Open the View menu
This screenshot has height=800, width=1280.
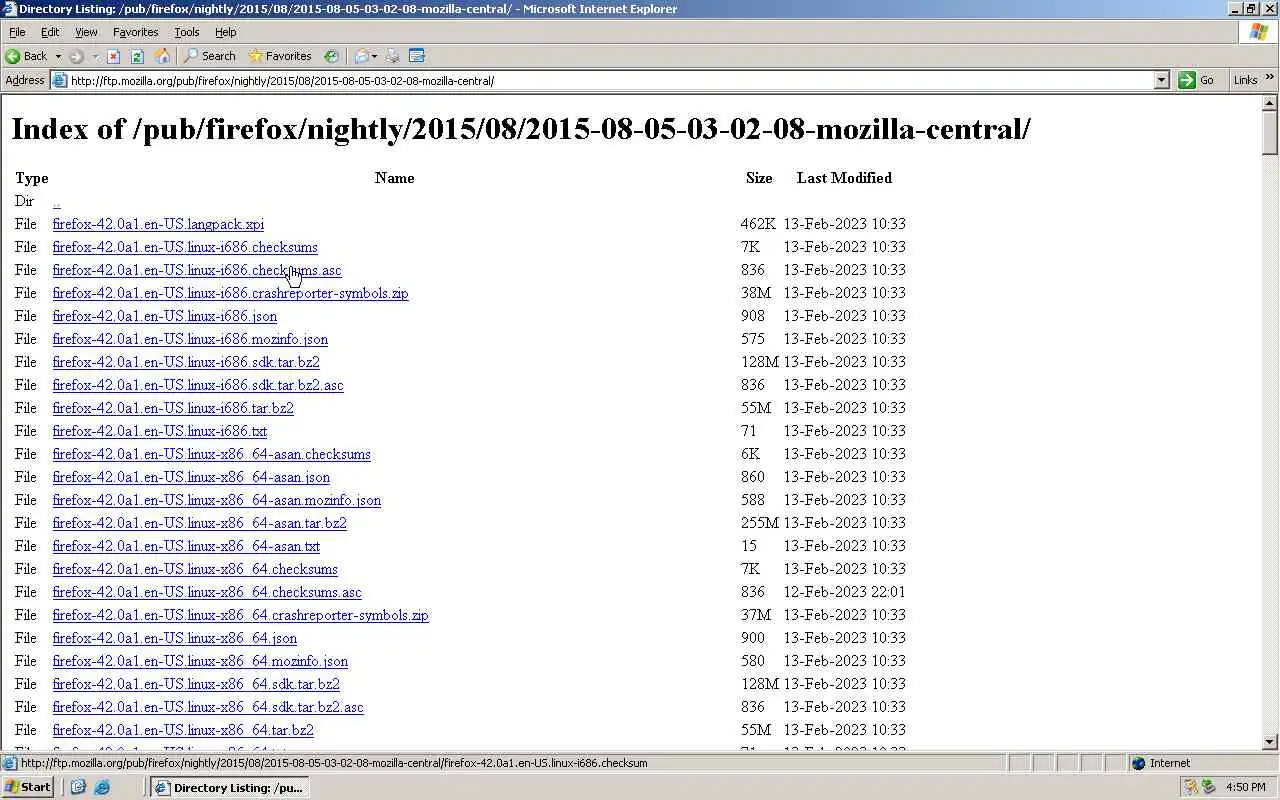pos(86,32)
